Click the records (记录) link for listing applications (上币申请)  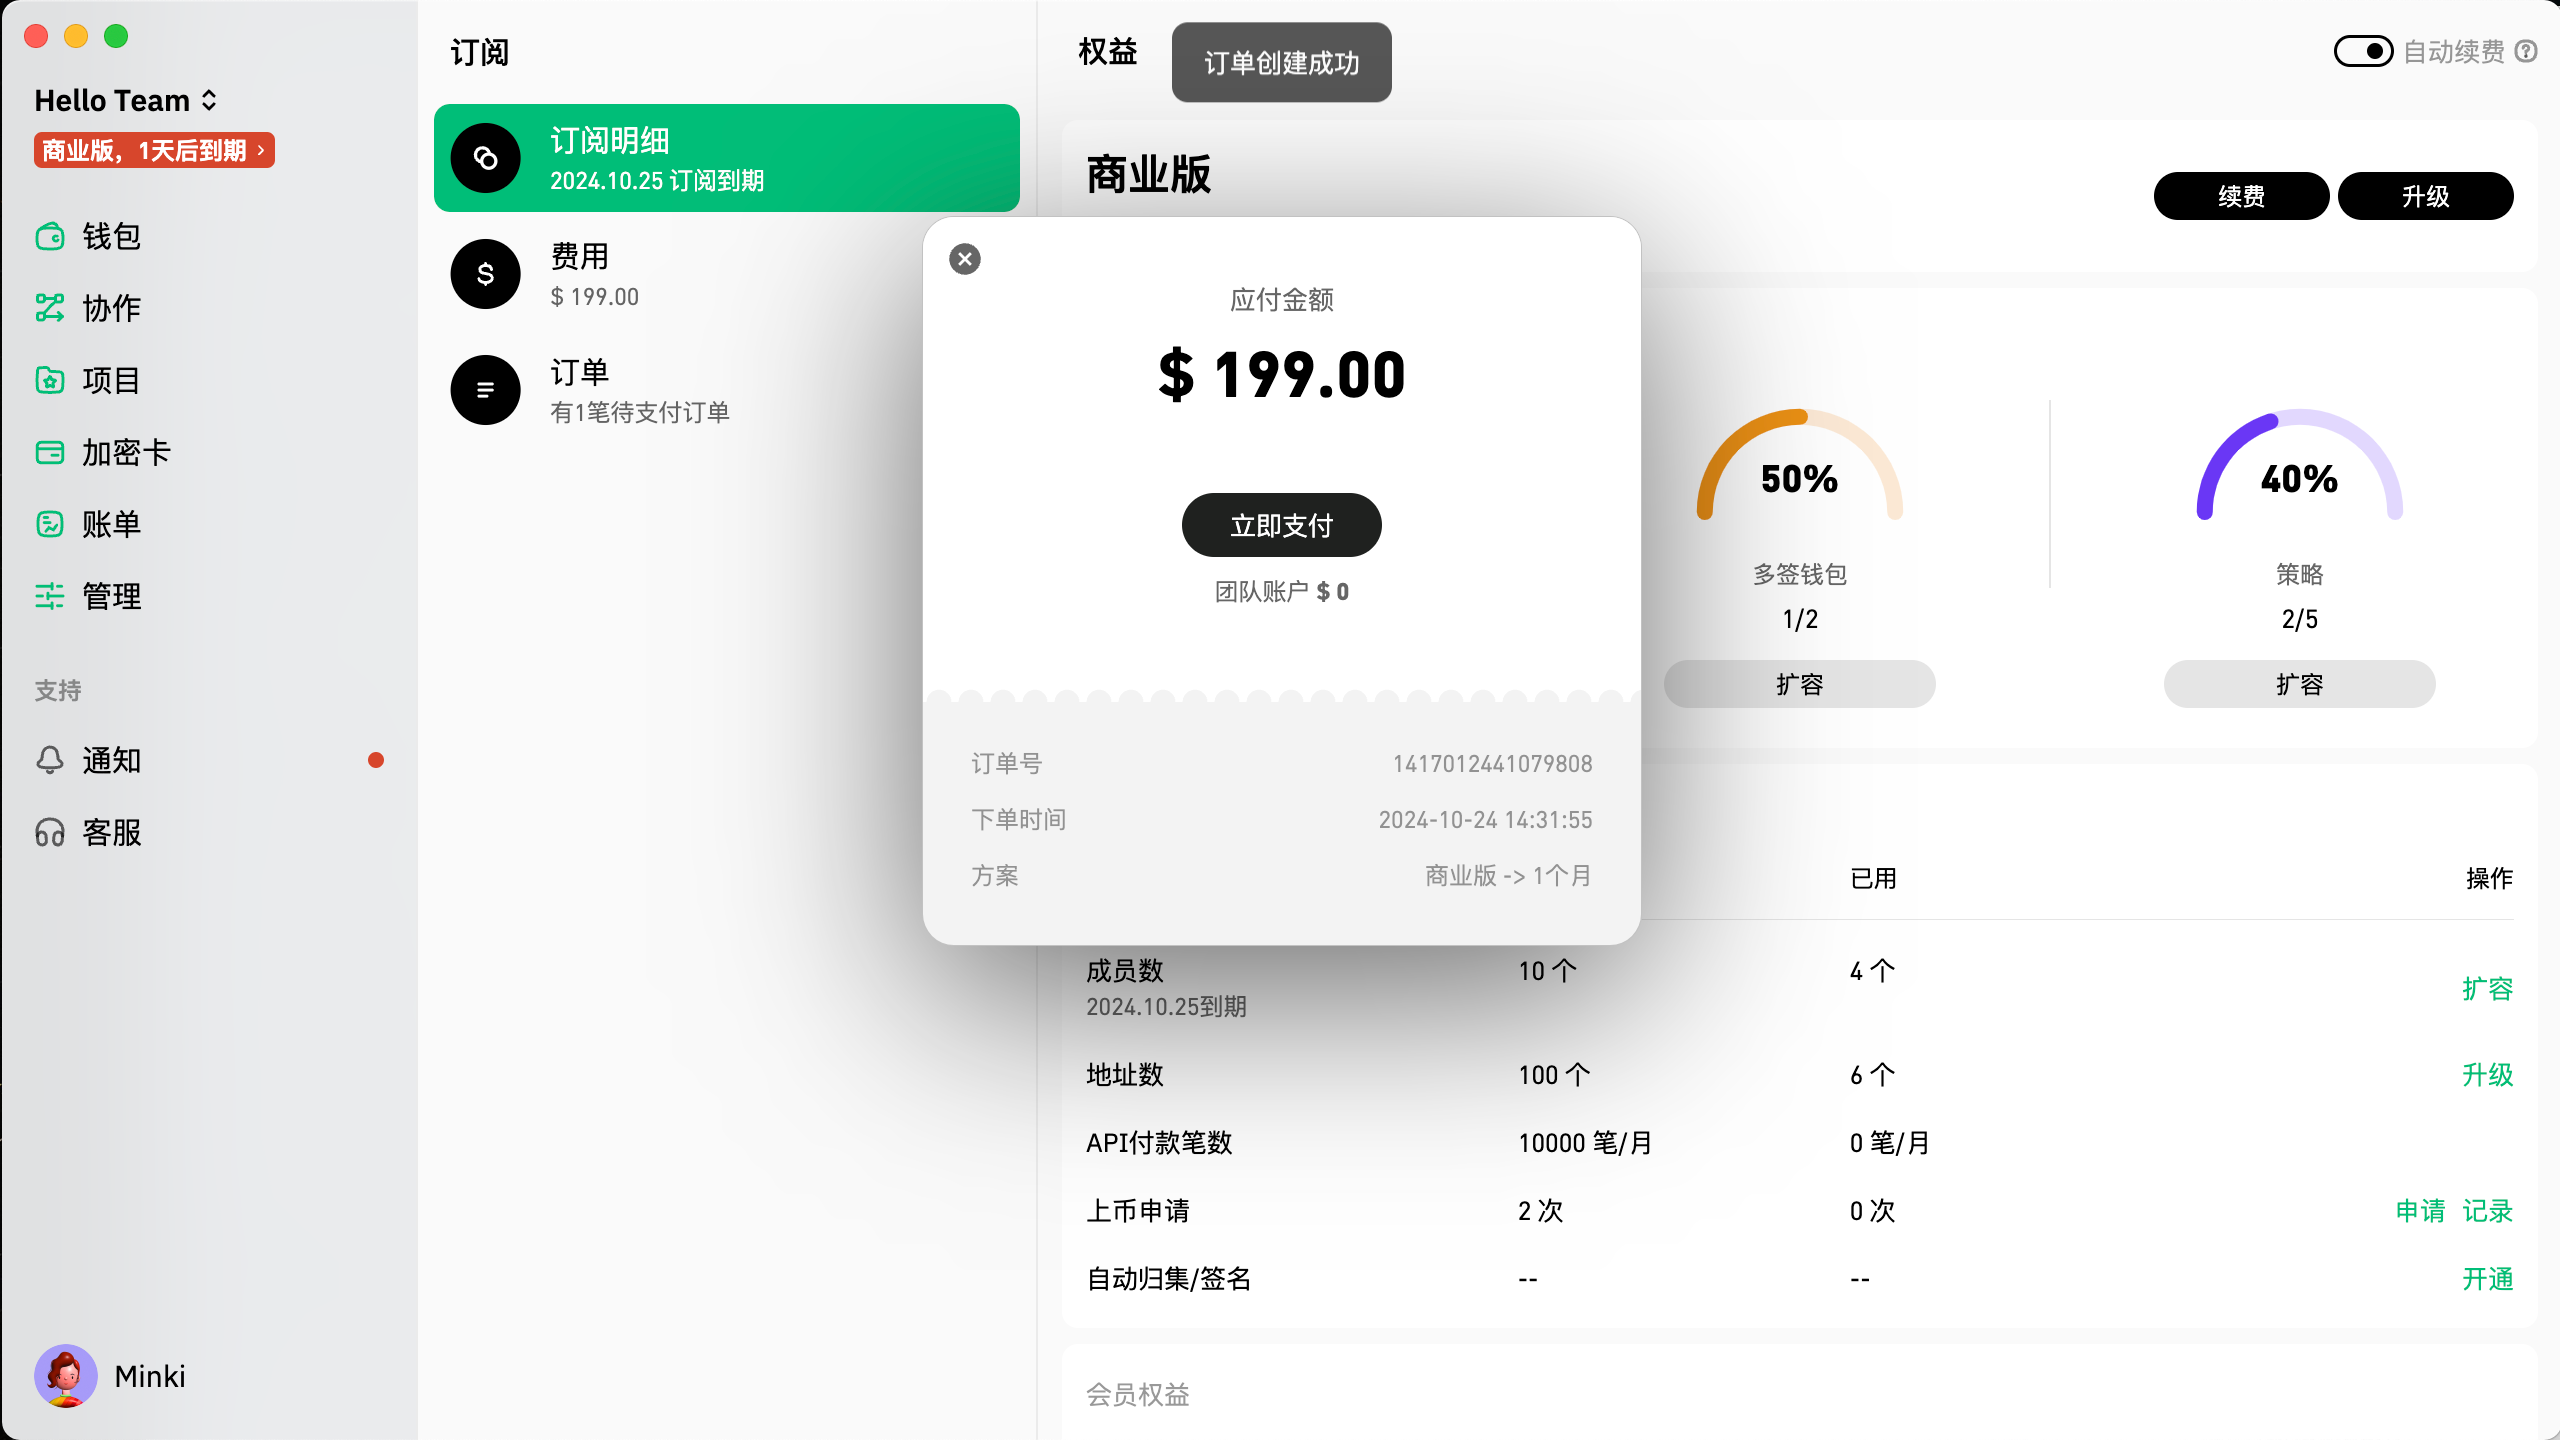tap(2487, 1211)
